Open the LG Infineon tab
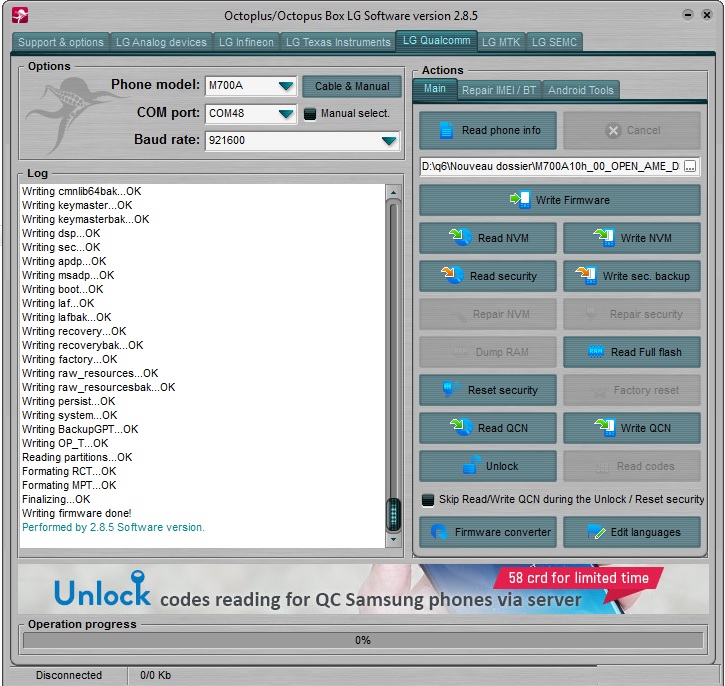This screenshot has height=686, width=725. [246, 42]
